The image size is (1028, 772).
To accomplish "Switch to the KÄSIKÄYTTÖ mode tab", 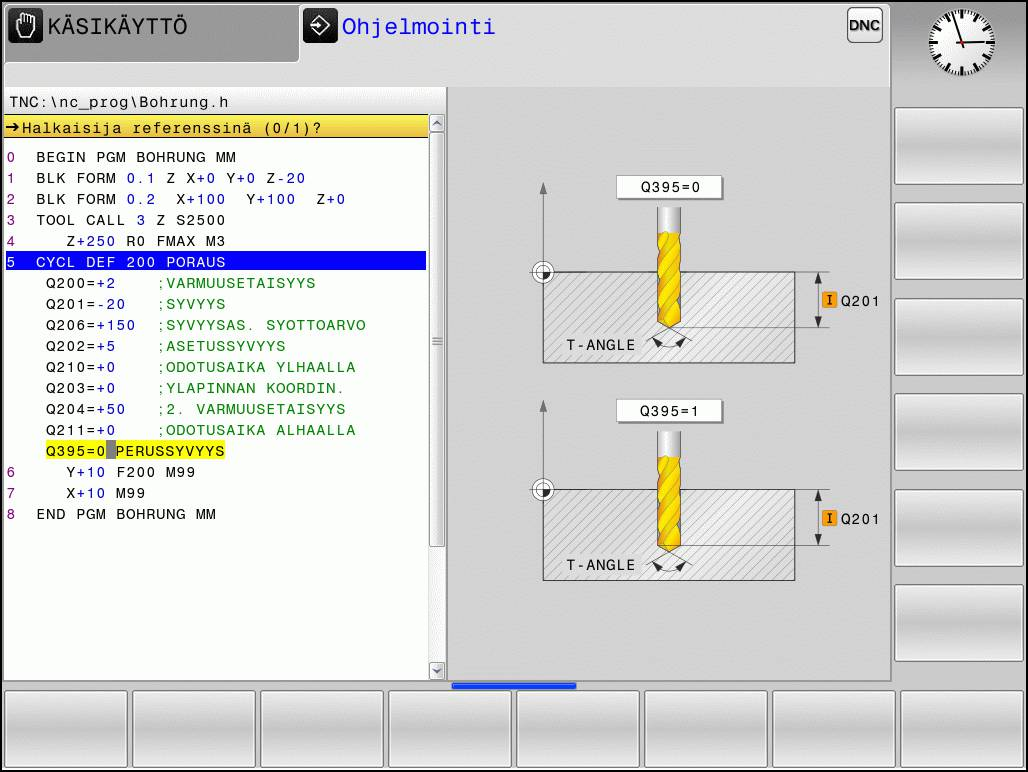I will pyautogui.click(x=152, y=33).
